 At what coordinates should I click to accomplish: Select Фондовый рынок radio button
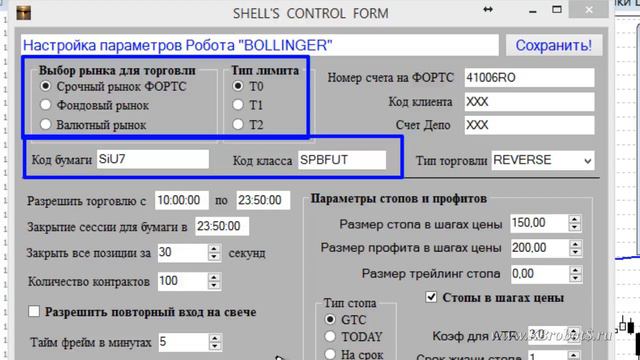pos(45,105)
